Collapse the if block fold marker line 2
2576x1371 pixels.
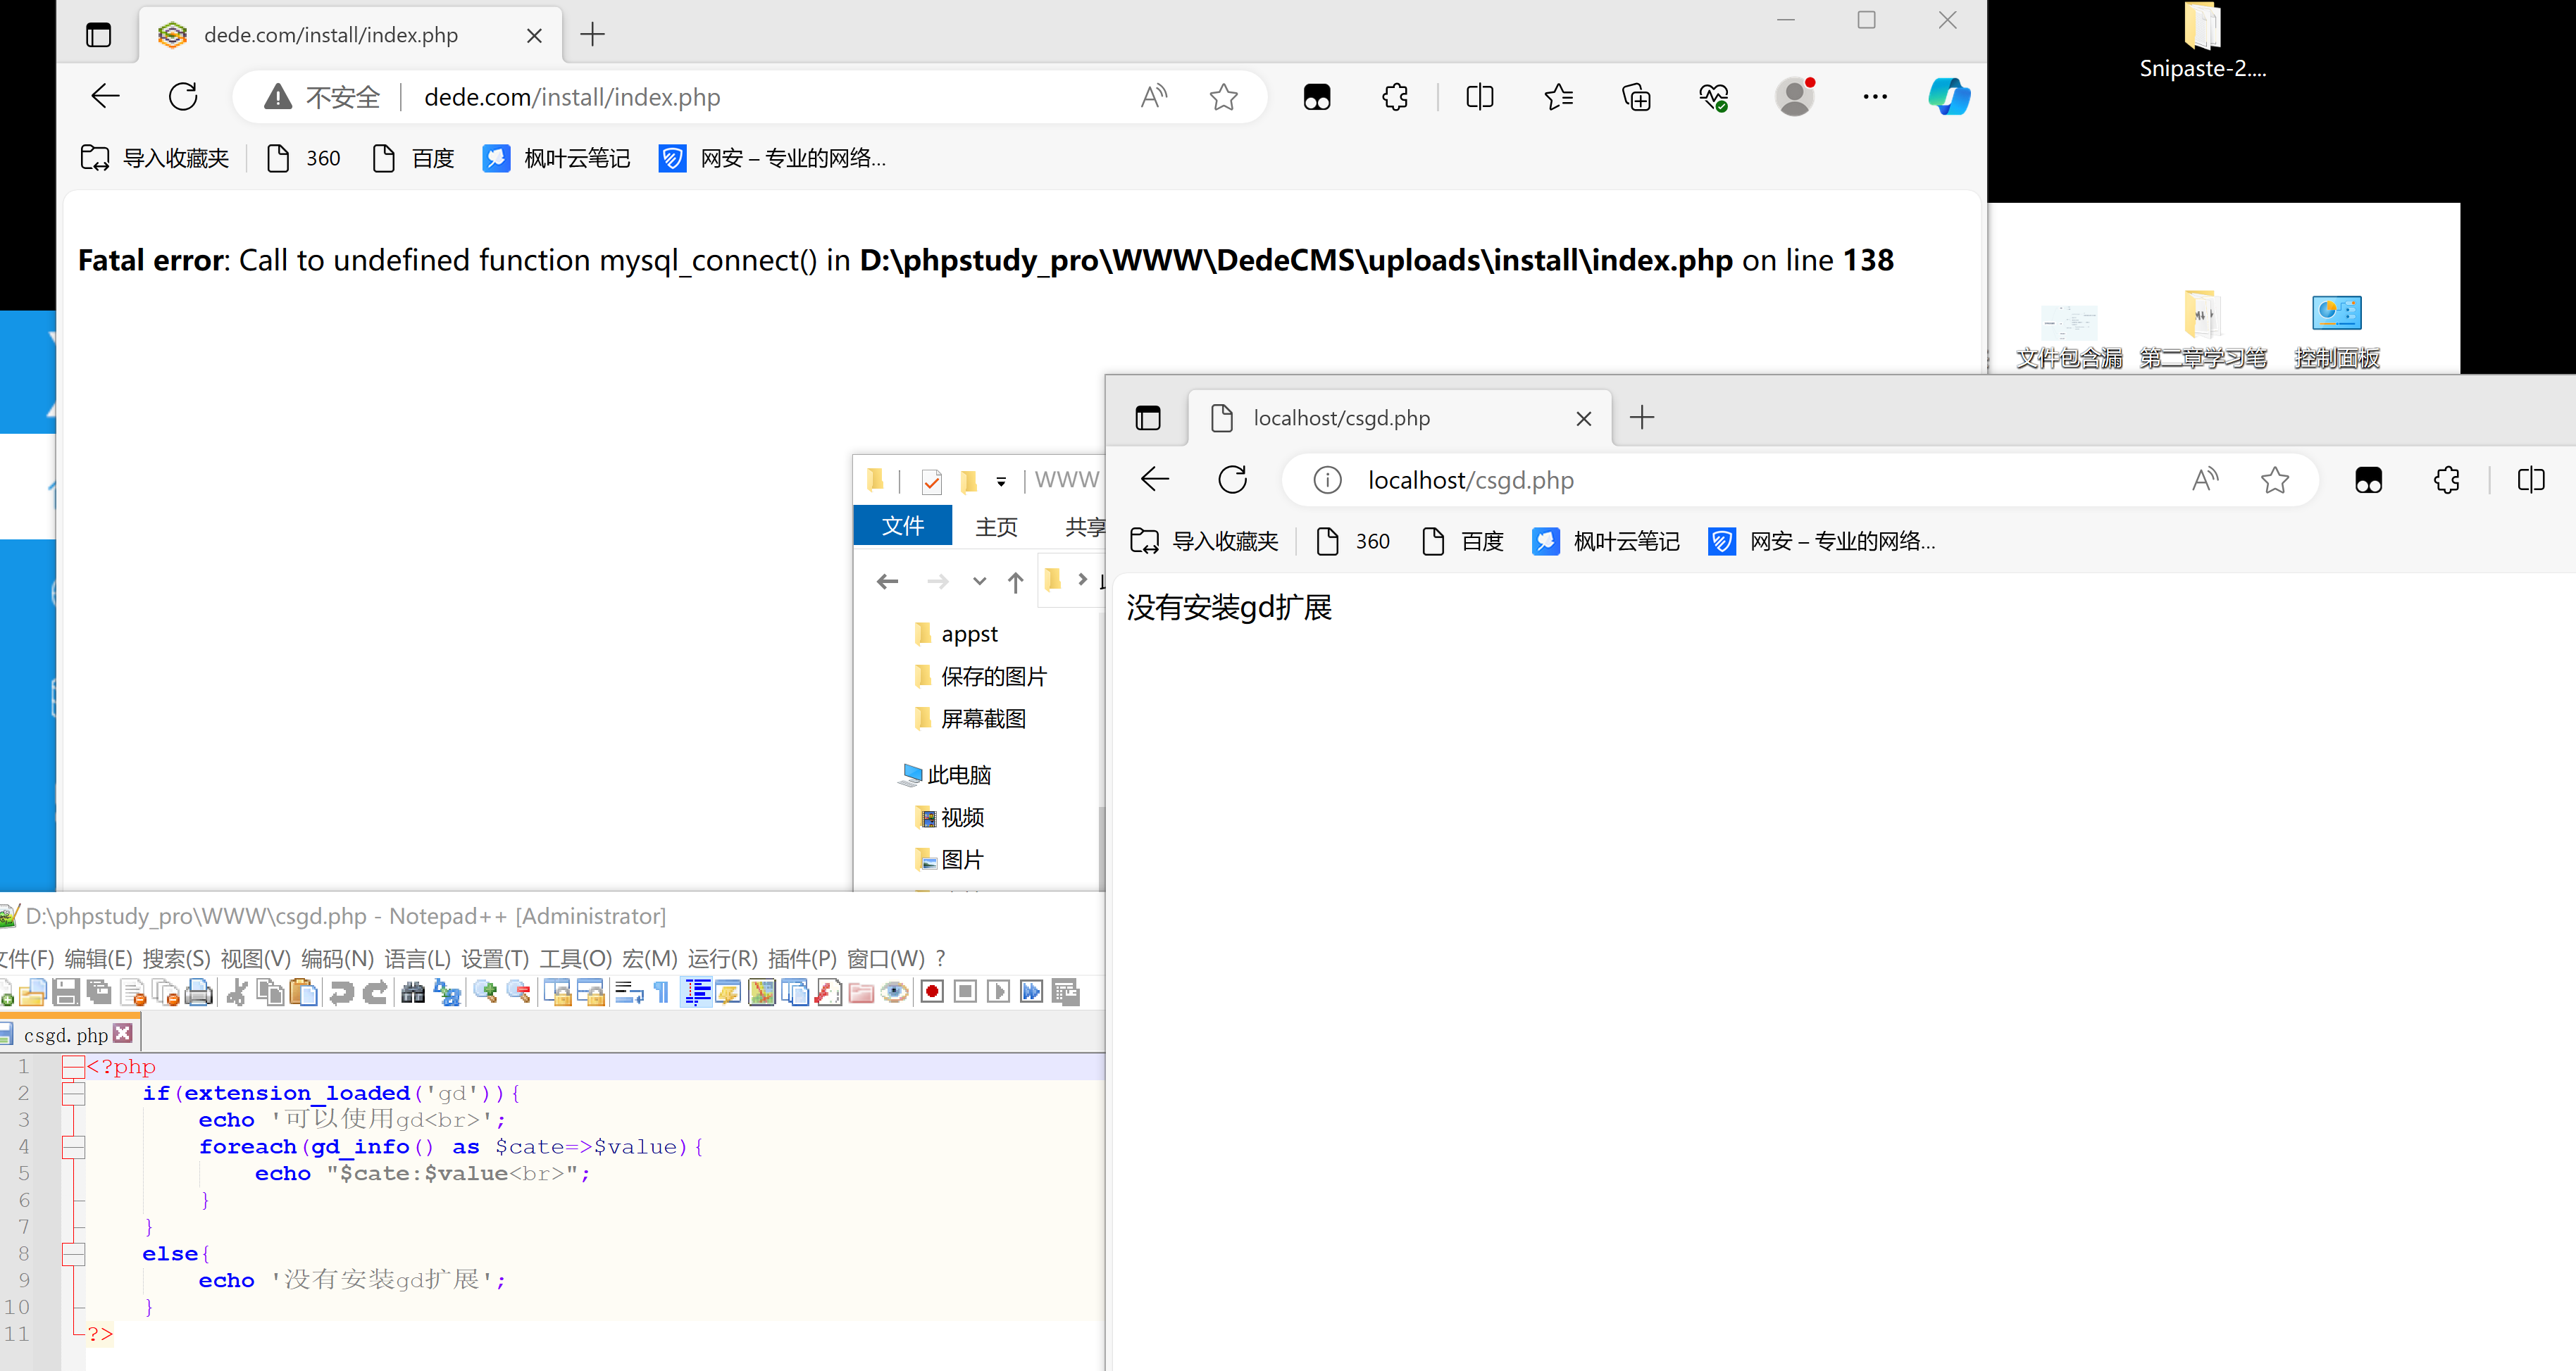point(73,1093)
